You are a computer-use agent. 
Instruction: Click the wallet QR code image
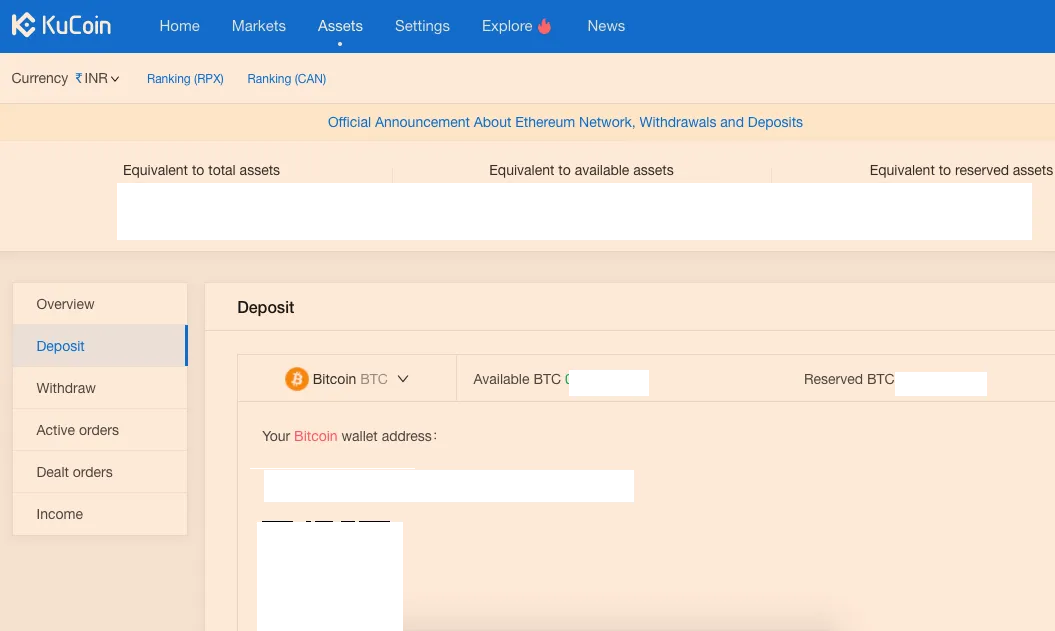point(330,577)
